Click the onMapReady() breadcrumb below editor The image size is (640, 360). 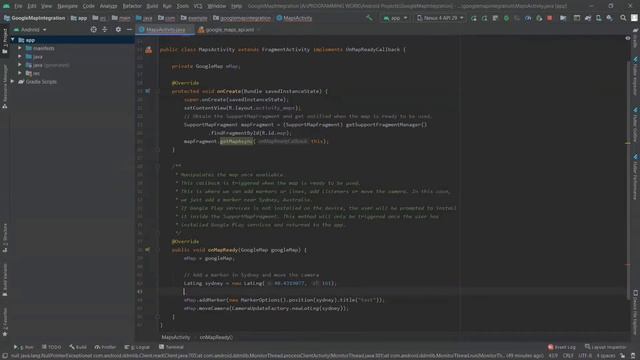[216, 337]
